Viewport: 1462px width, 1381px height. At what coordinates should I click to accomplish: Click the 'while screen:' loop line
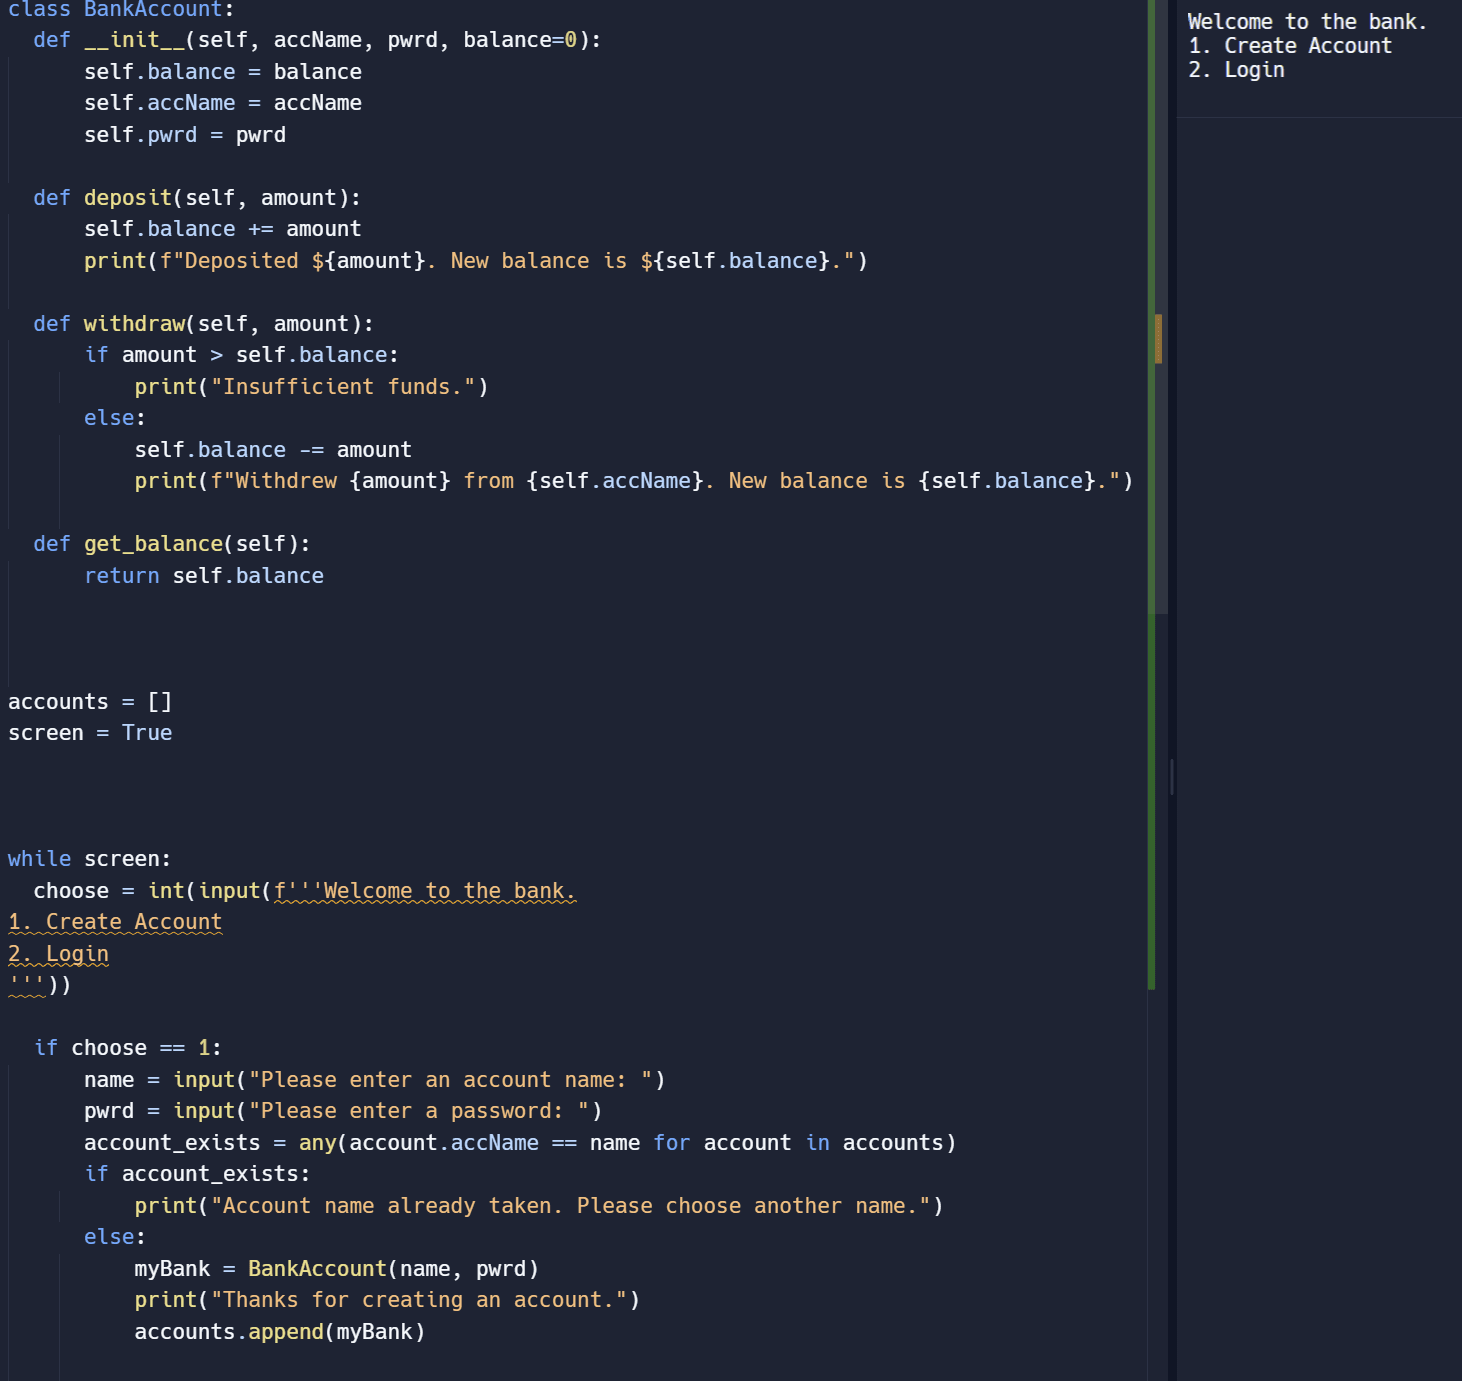coord(89,859)
